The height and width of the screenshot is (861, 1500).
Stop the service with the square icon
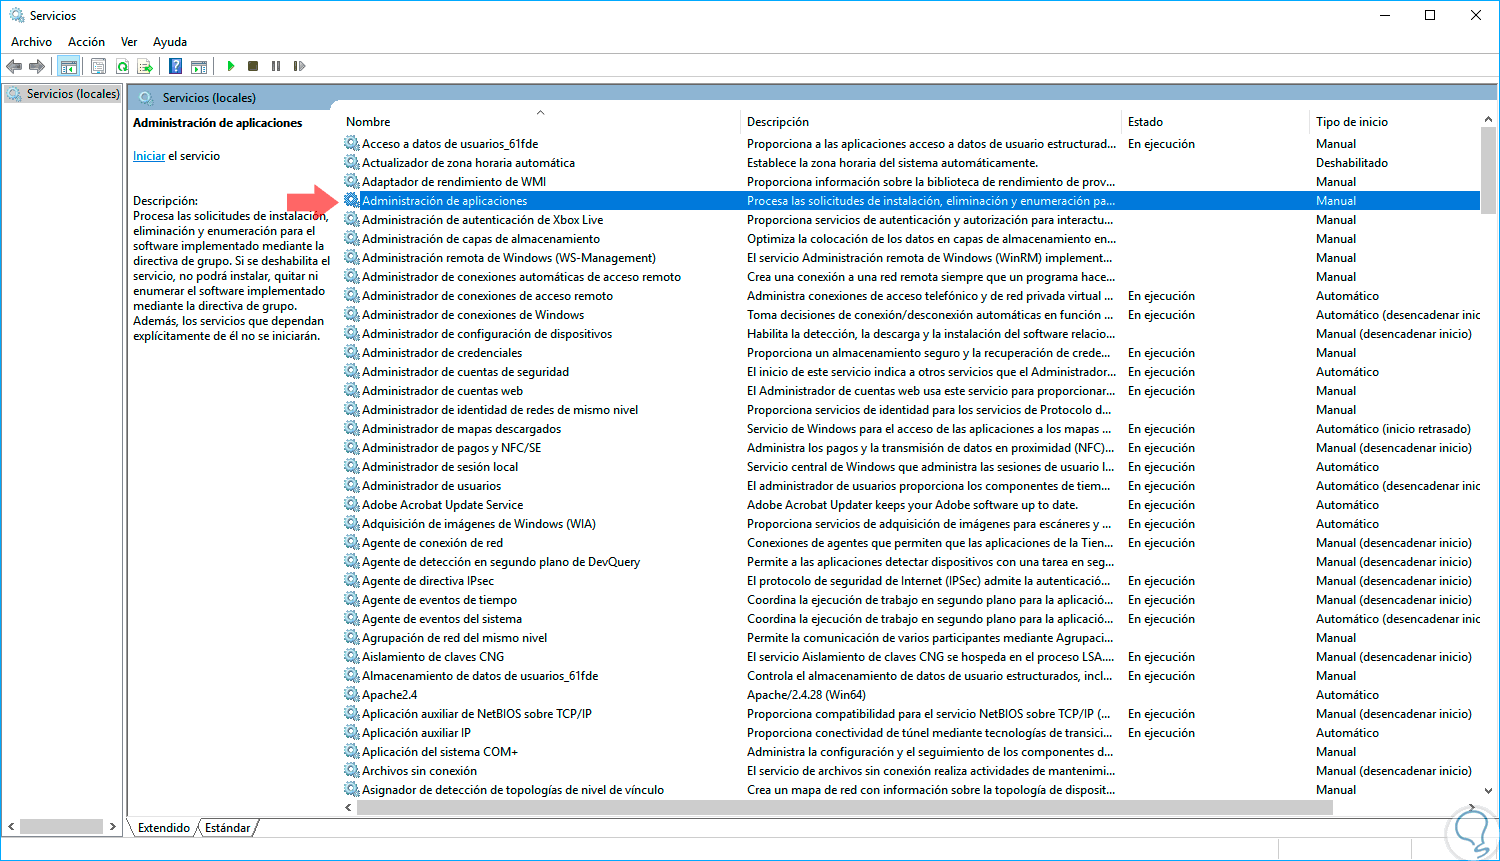tap(253, 66)
